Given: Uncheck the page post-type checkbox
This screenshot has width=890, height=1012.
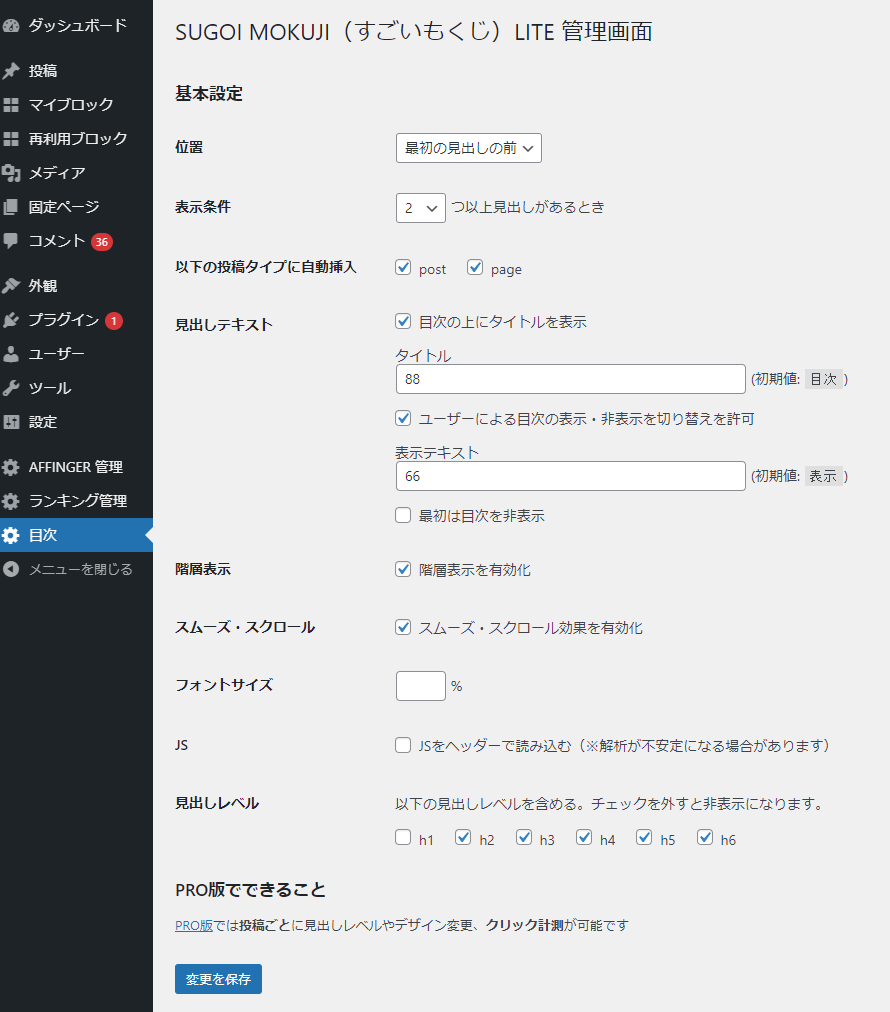Looking at the screenshot, I should (x=475, y=267).
